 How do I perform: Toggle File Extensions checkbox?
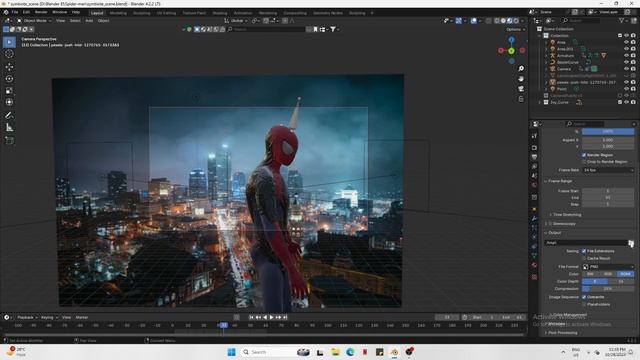pyautogui.click(x=584, y=251)
